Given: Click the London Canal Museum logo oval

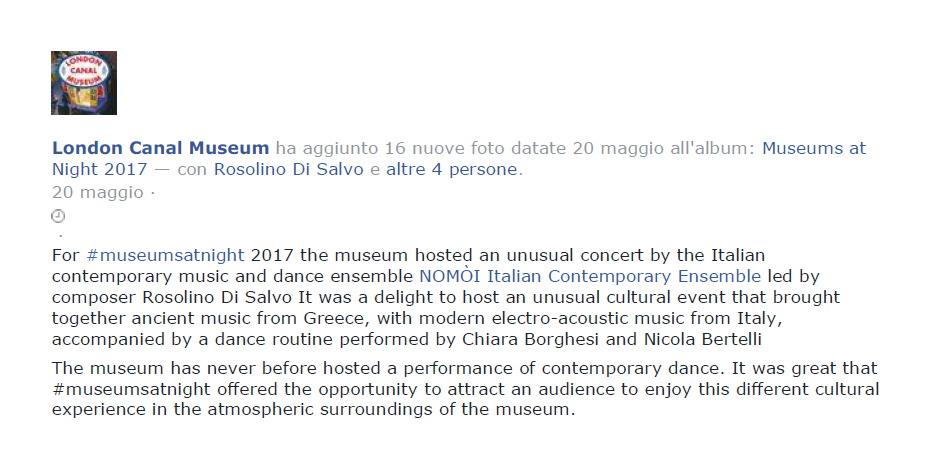Looking at the screenshot, I should click(84, 72).
